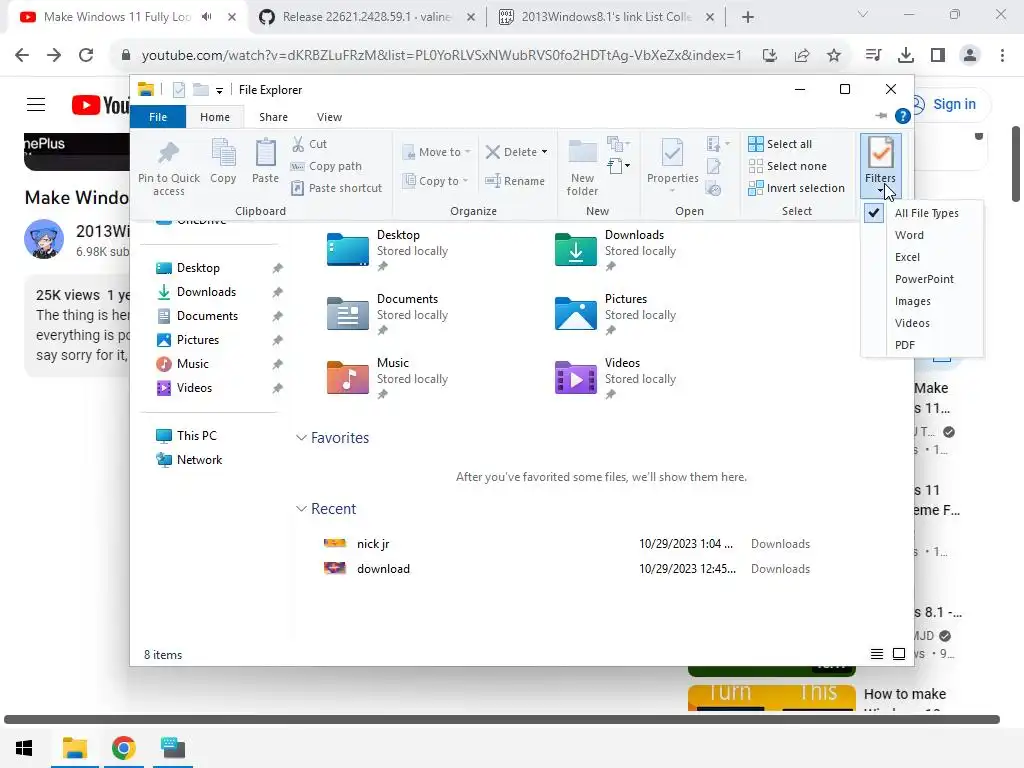Screen dimensions: 1024x768
Task: Open the Pictures folder tile
Action: pyautogui.click(x=615, y=314)
